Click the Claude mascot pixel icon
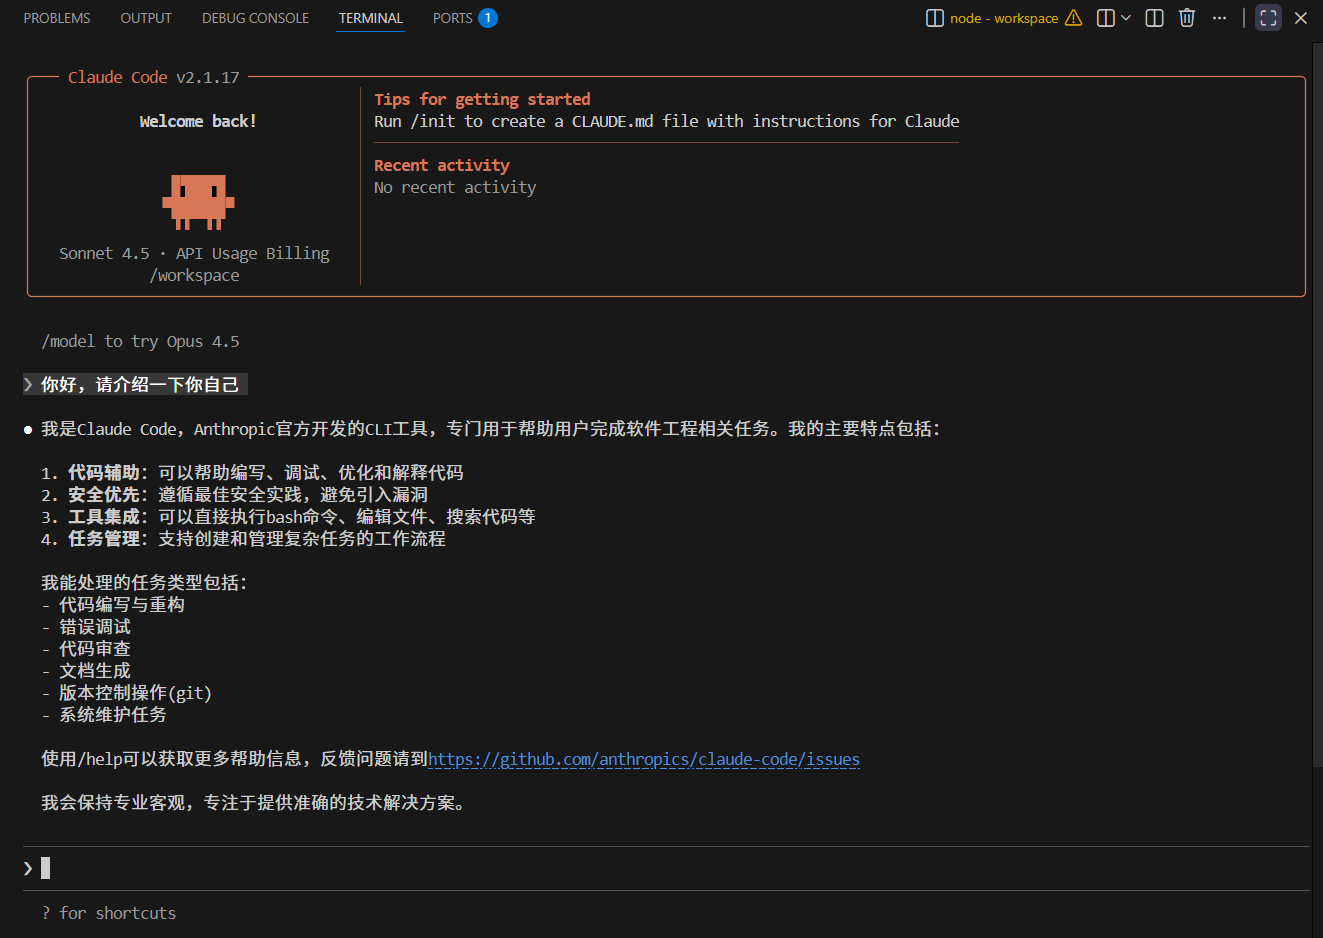This screenshot has height=938, width=1323. click(x=198, y=202)
